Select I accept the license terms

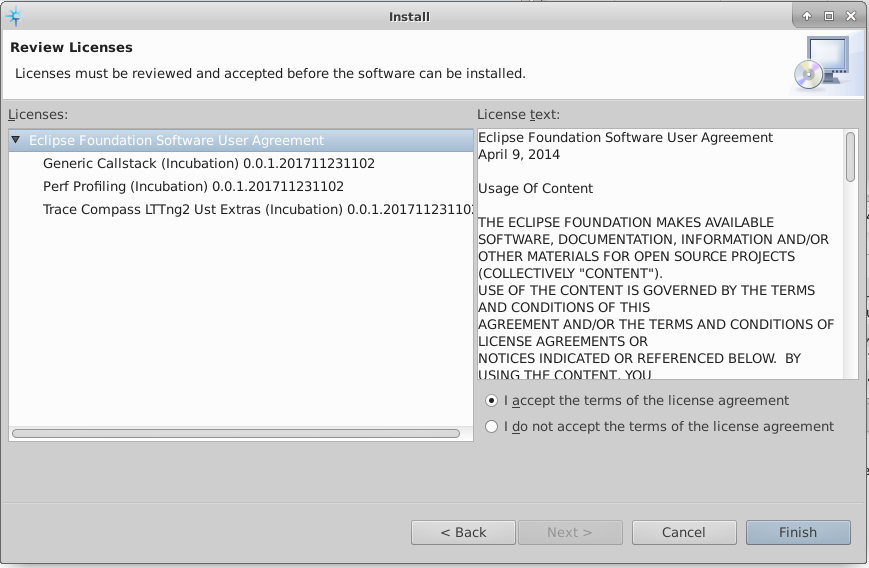[491, 401]
